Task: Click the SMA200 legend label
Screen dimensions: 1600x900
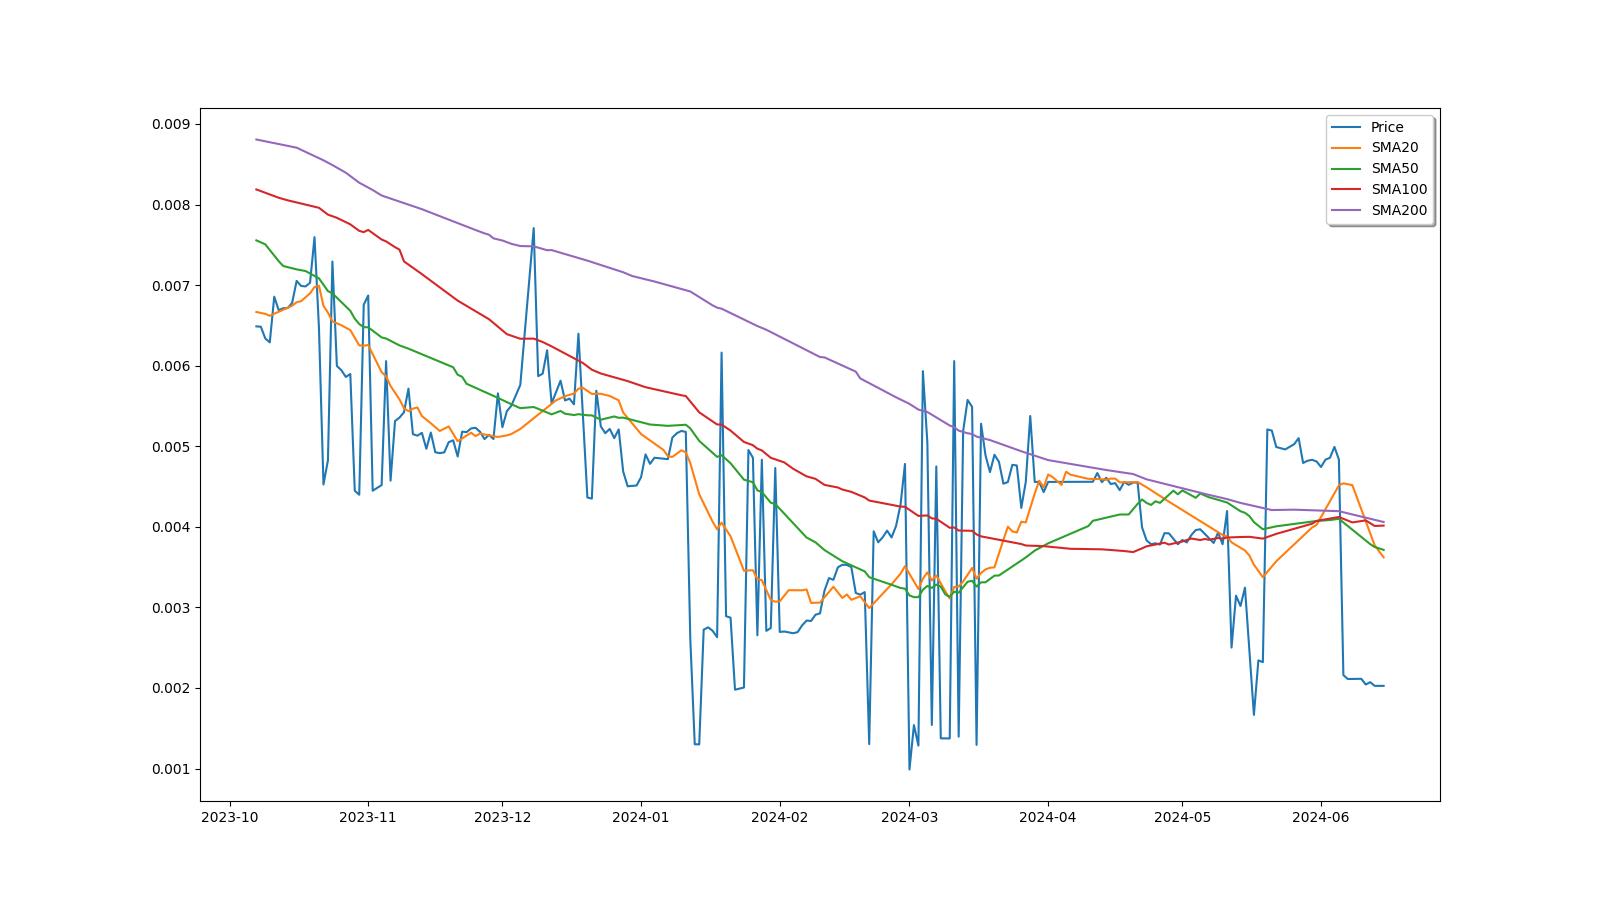Action: pos(1399,211)
